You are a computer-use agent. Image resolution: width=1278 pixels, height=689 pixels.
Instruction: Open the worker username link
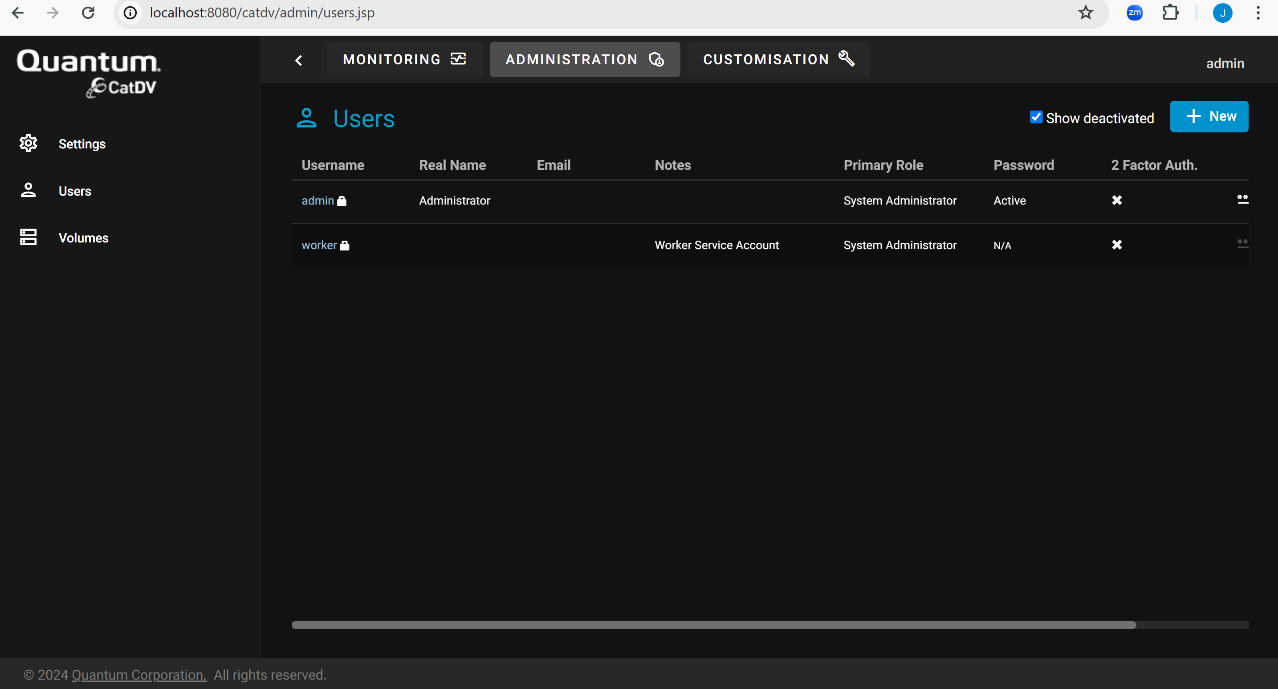(319, 245)
